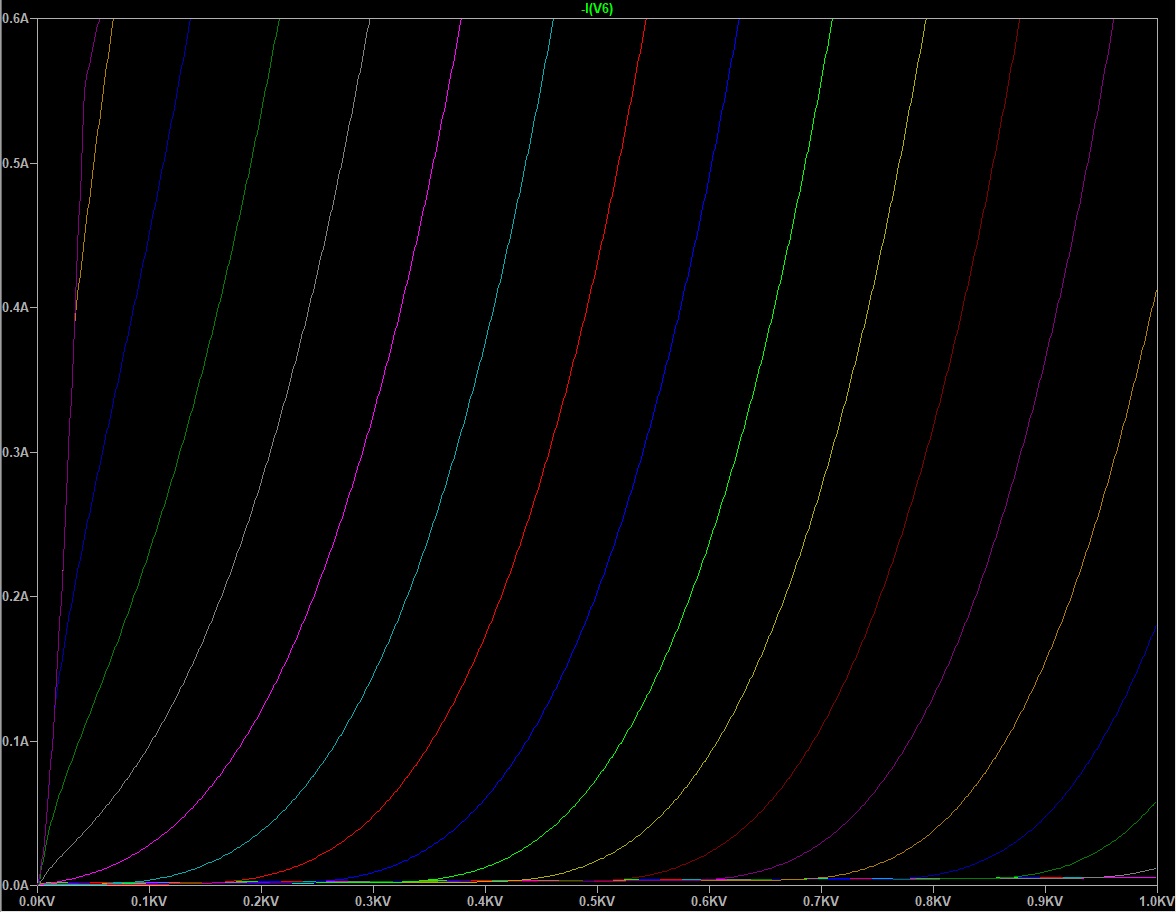Image resolution: width=1176 pixels, height=912 pixels.
Task: Click the 0.2KV horizontal axis label
Action: point(261,901)
